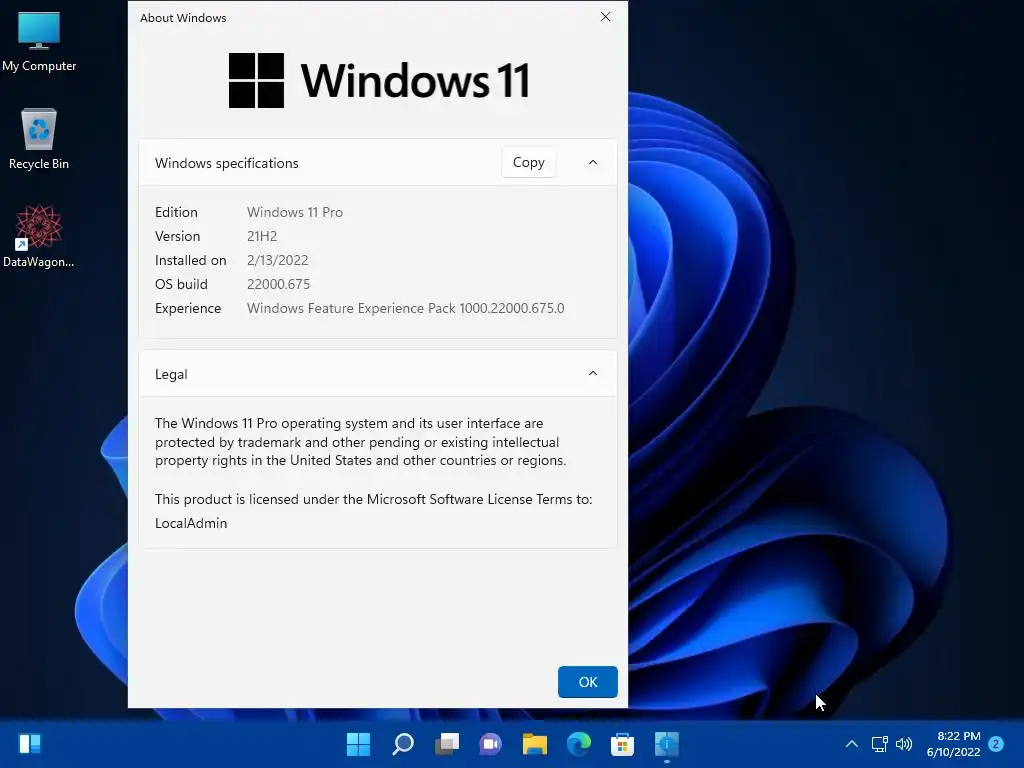
Task: Select the Windows Feature Experience Pack value
Action: (x=406, y=308)
